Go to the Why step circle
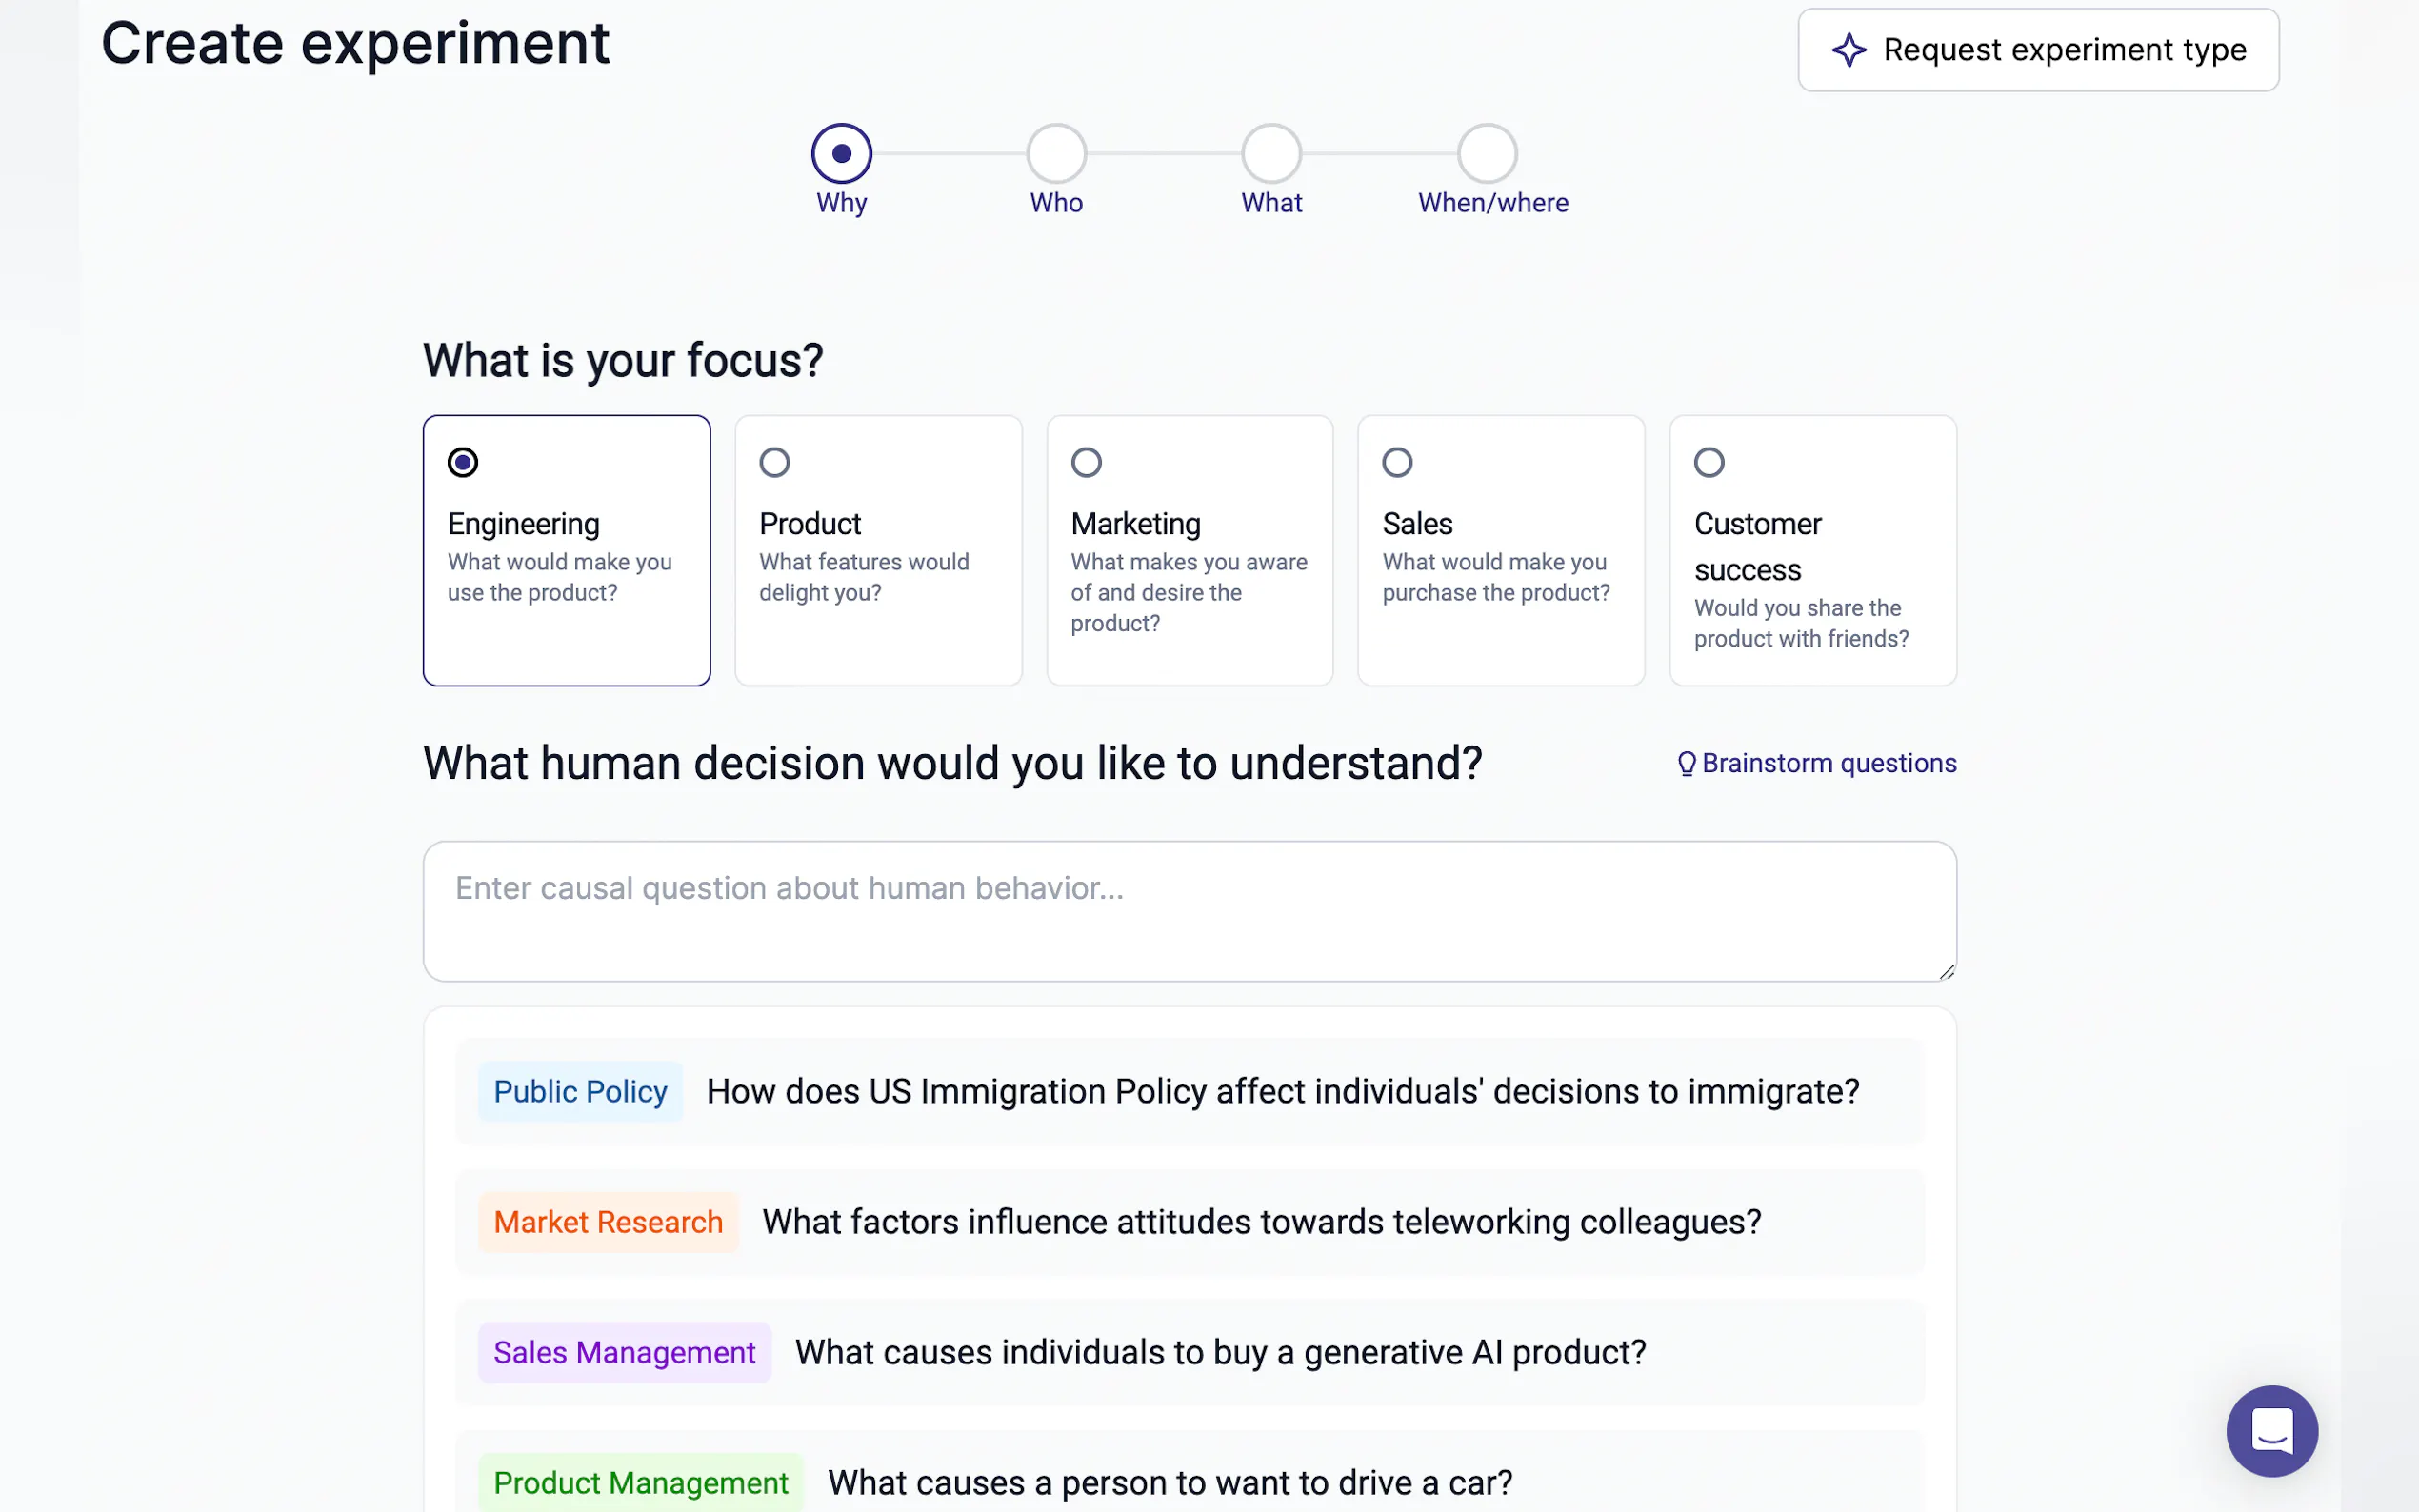 coord(841,154)
